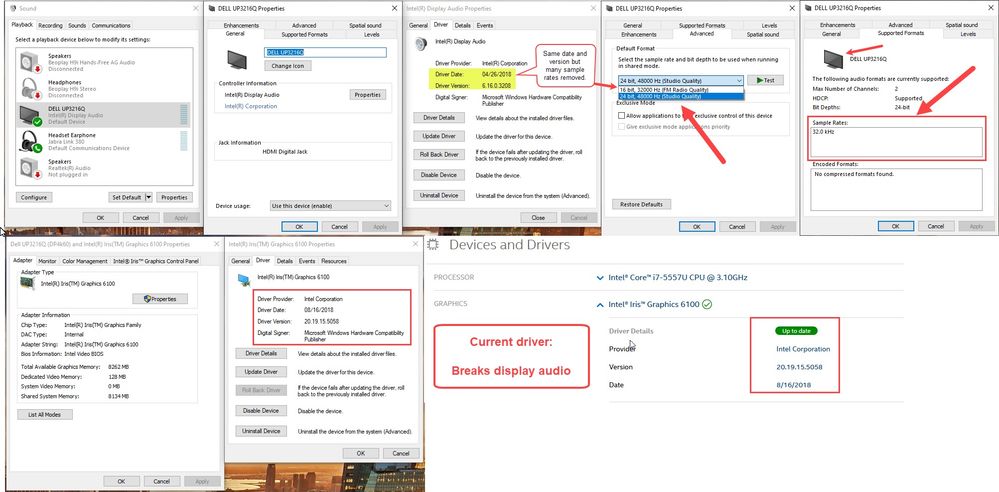Switch to Monitor tab in graphics properties
The image size is (999, 492).
(47, 261)
